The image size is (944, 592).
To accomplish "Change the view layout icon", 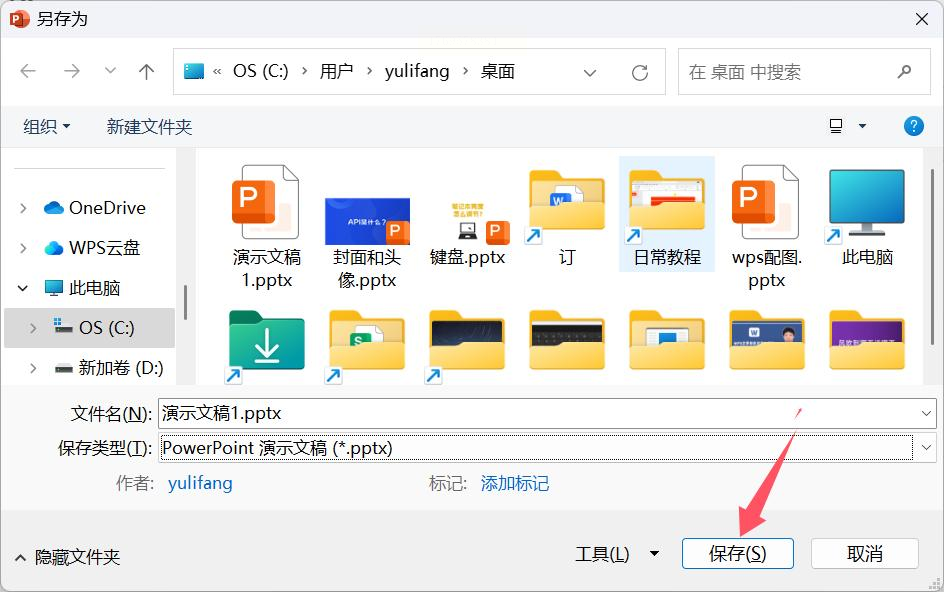I will point(836,126).
